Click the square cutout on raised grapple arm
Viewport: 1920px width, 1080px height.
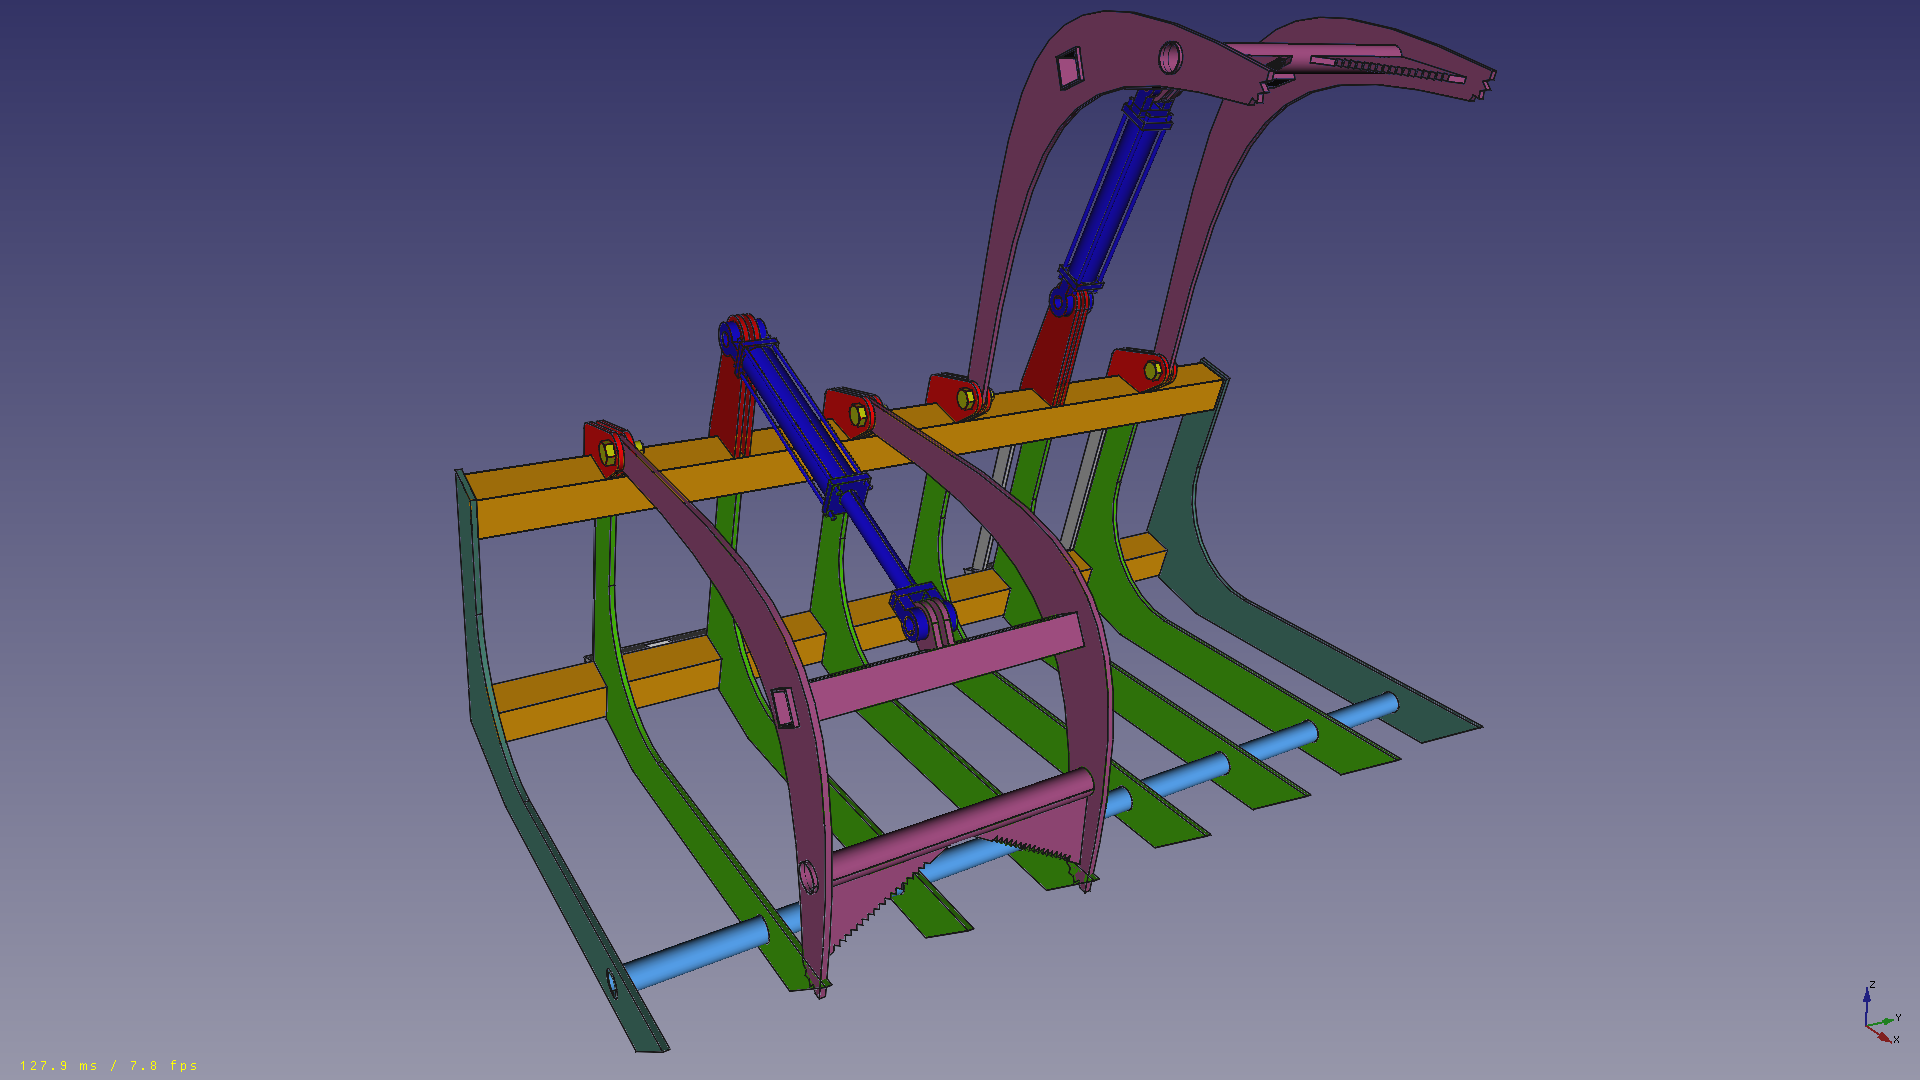coord(1069,69)
